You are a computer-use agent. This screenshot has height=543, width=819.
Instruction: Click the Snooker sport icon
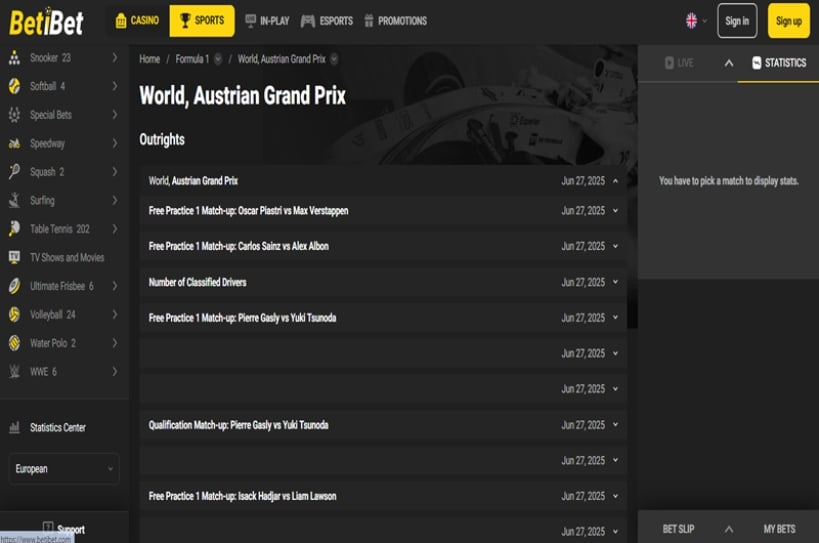coord(15,57)
